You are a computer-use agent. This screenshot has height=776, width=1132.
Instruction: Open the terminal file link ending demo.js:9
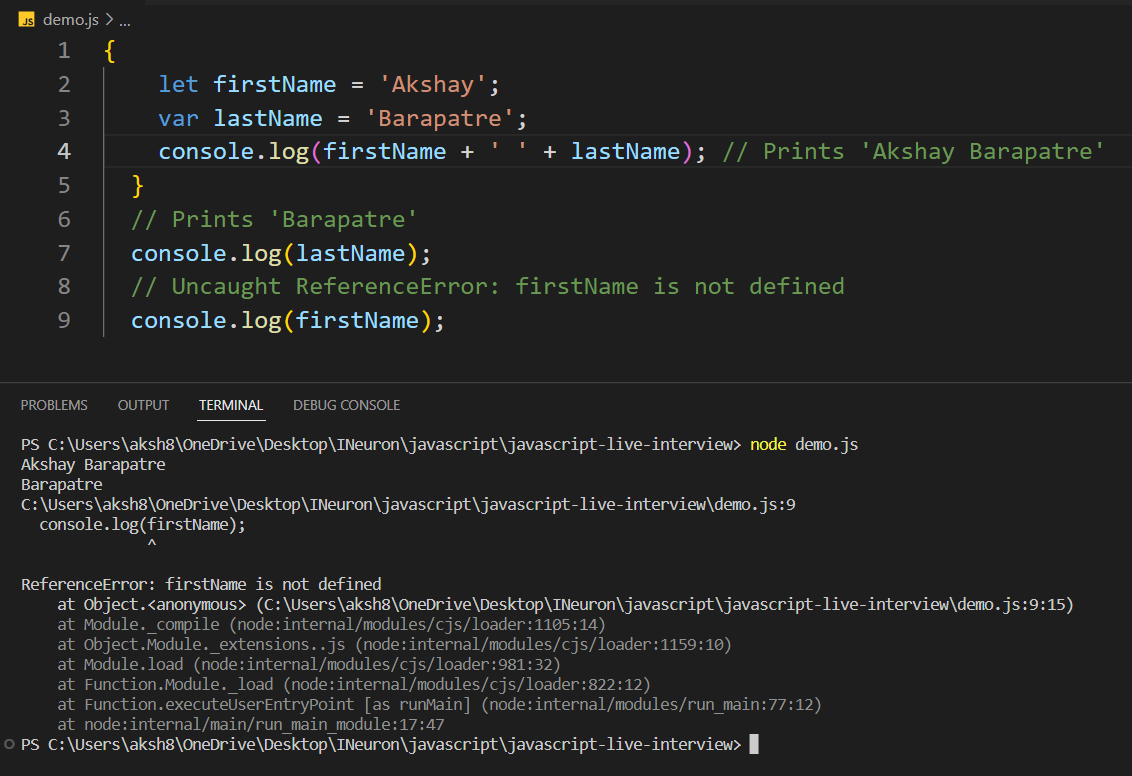coord(409,505)
